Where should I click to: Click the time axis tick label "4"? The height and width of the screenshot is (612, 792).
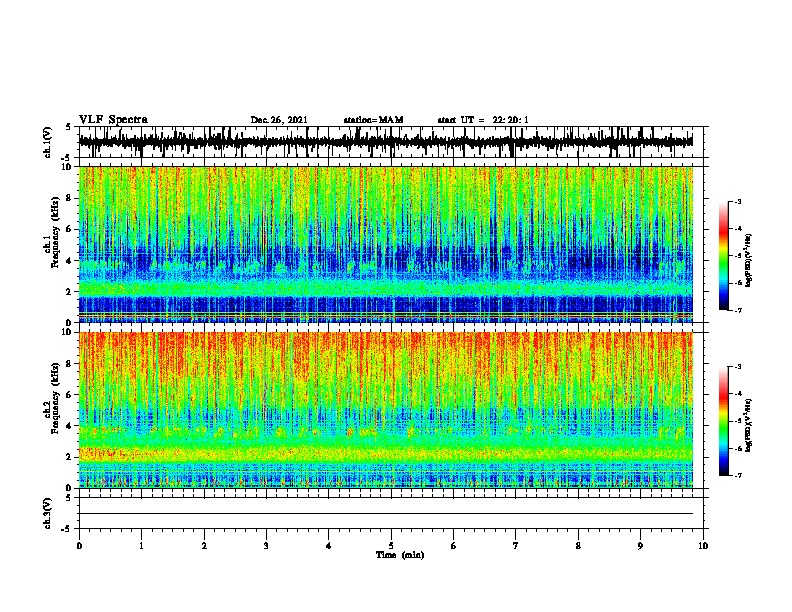[x=329, y=546]
